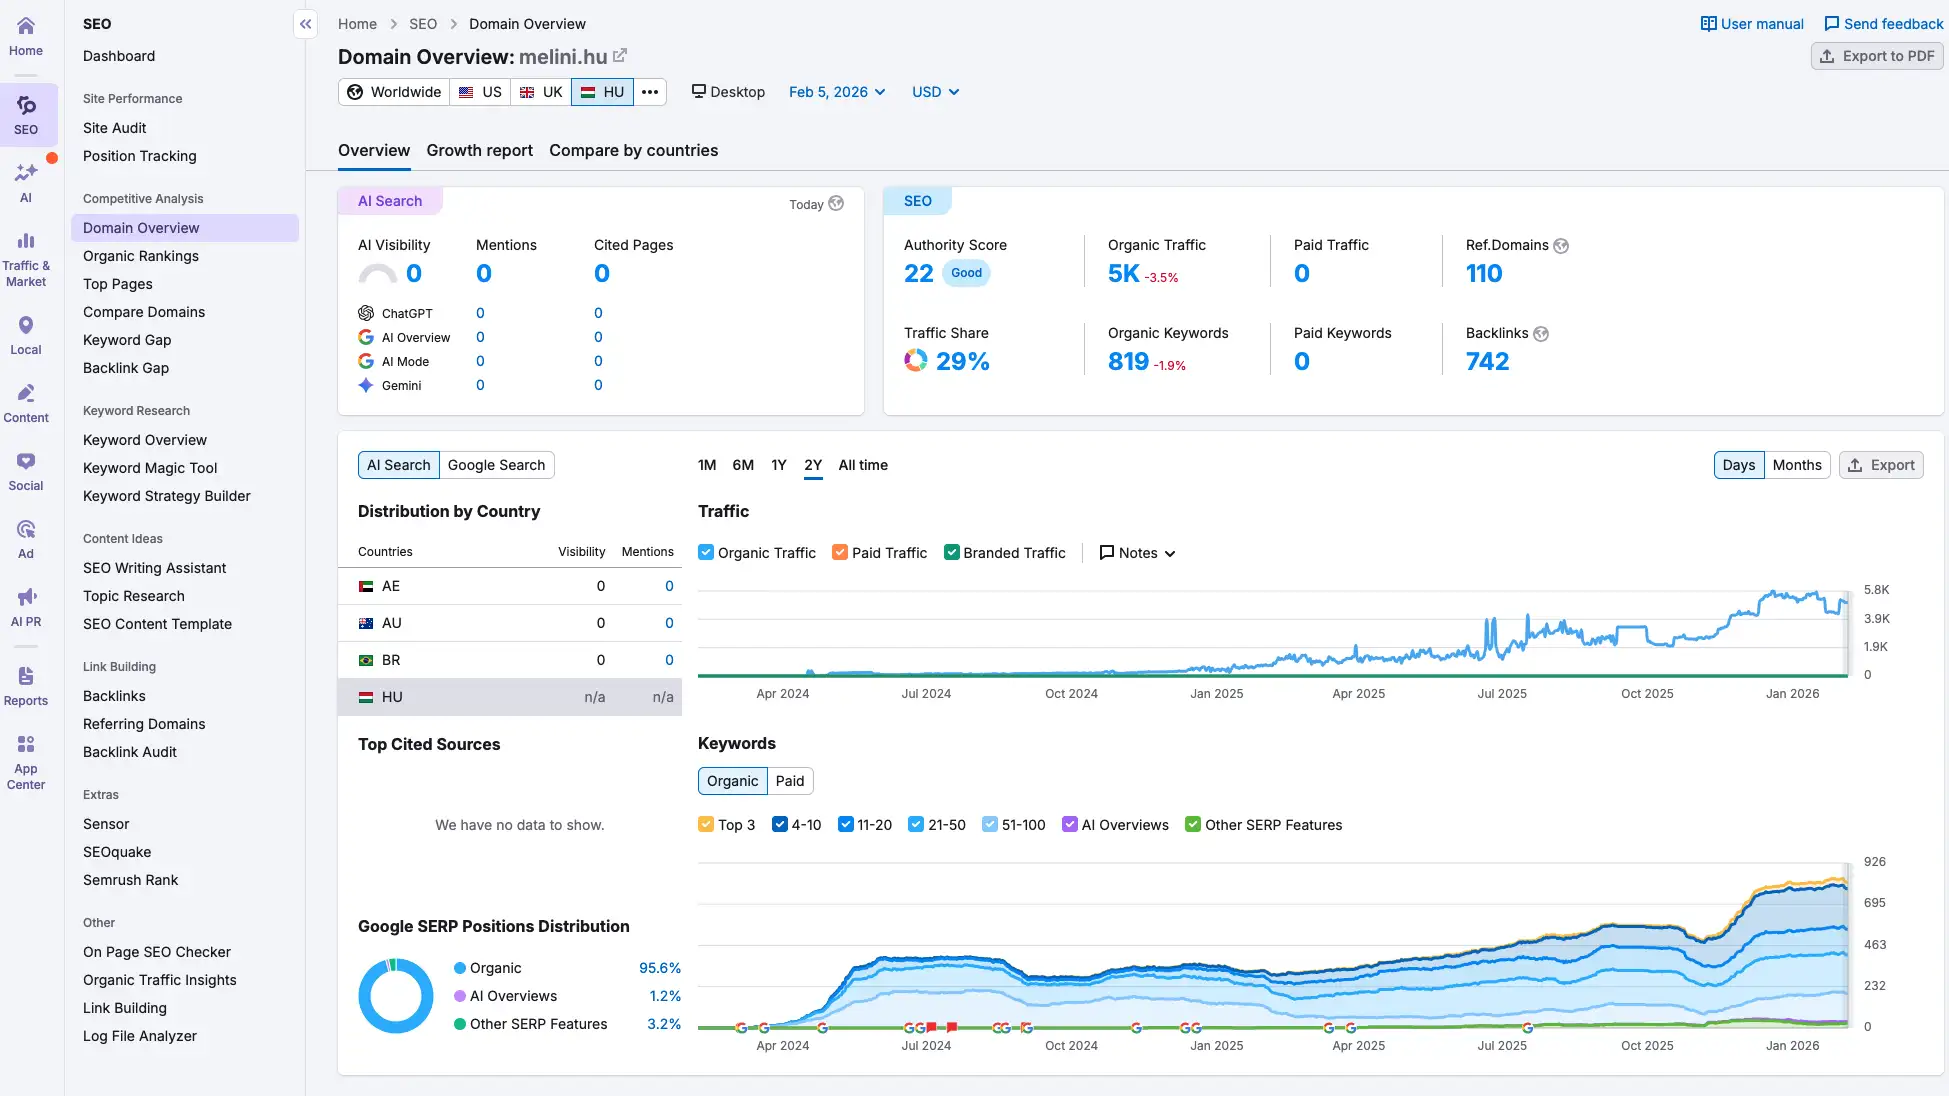Uncheck the Paid Traffic checkbox
The width and height of the screenshot is (1949, 1096).
coord(840,553)
